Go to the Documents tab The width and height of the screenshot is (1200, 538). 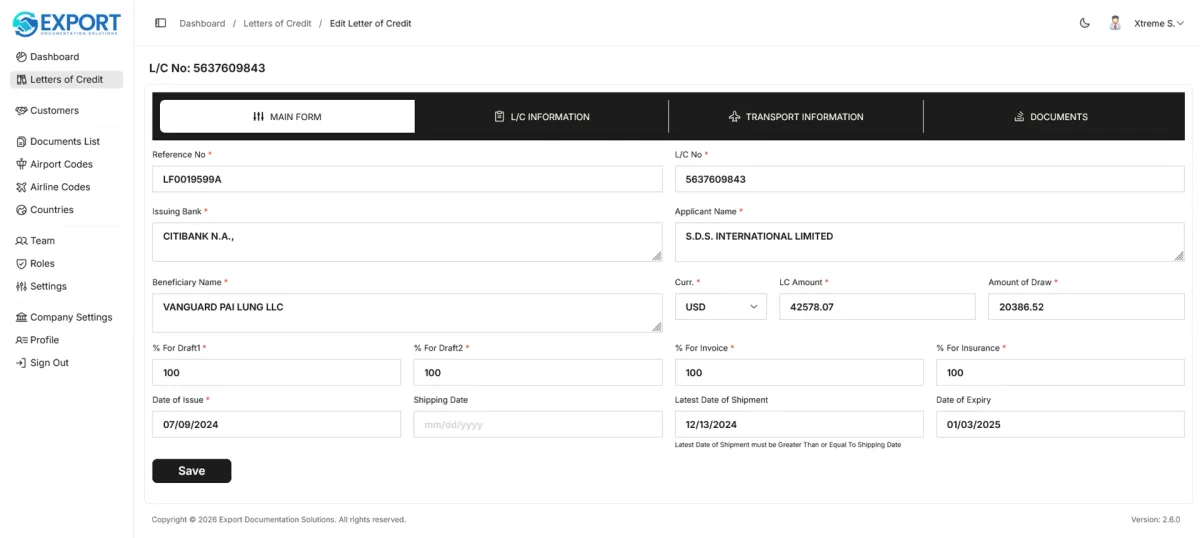point(1050,116)
